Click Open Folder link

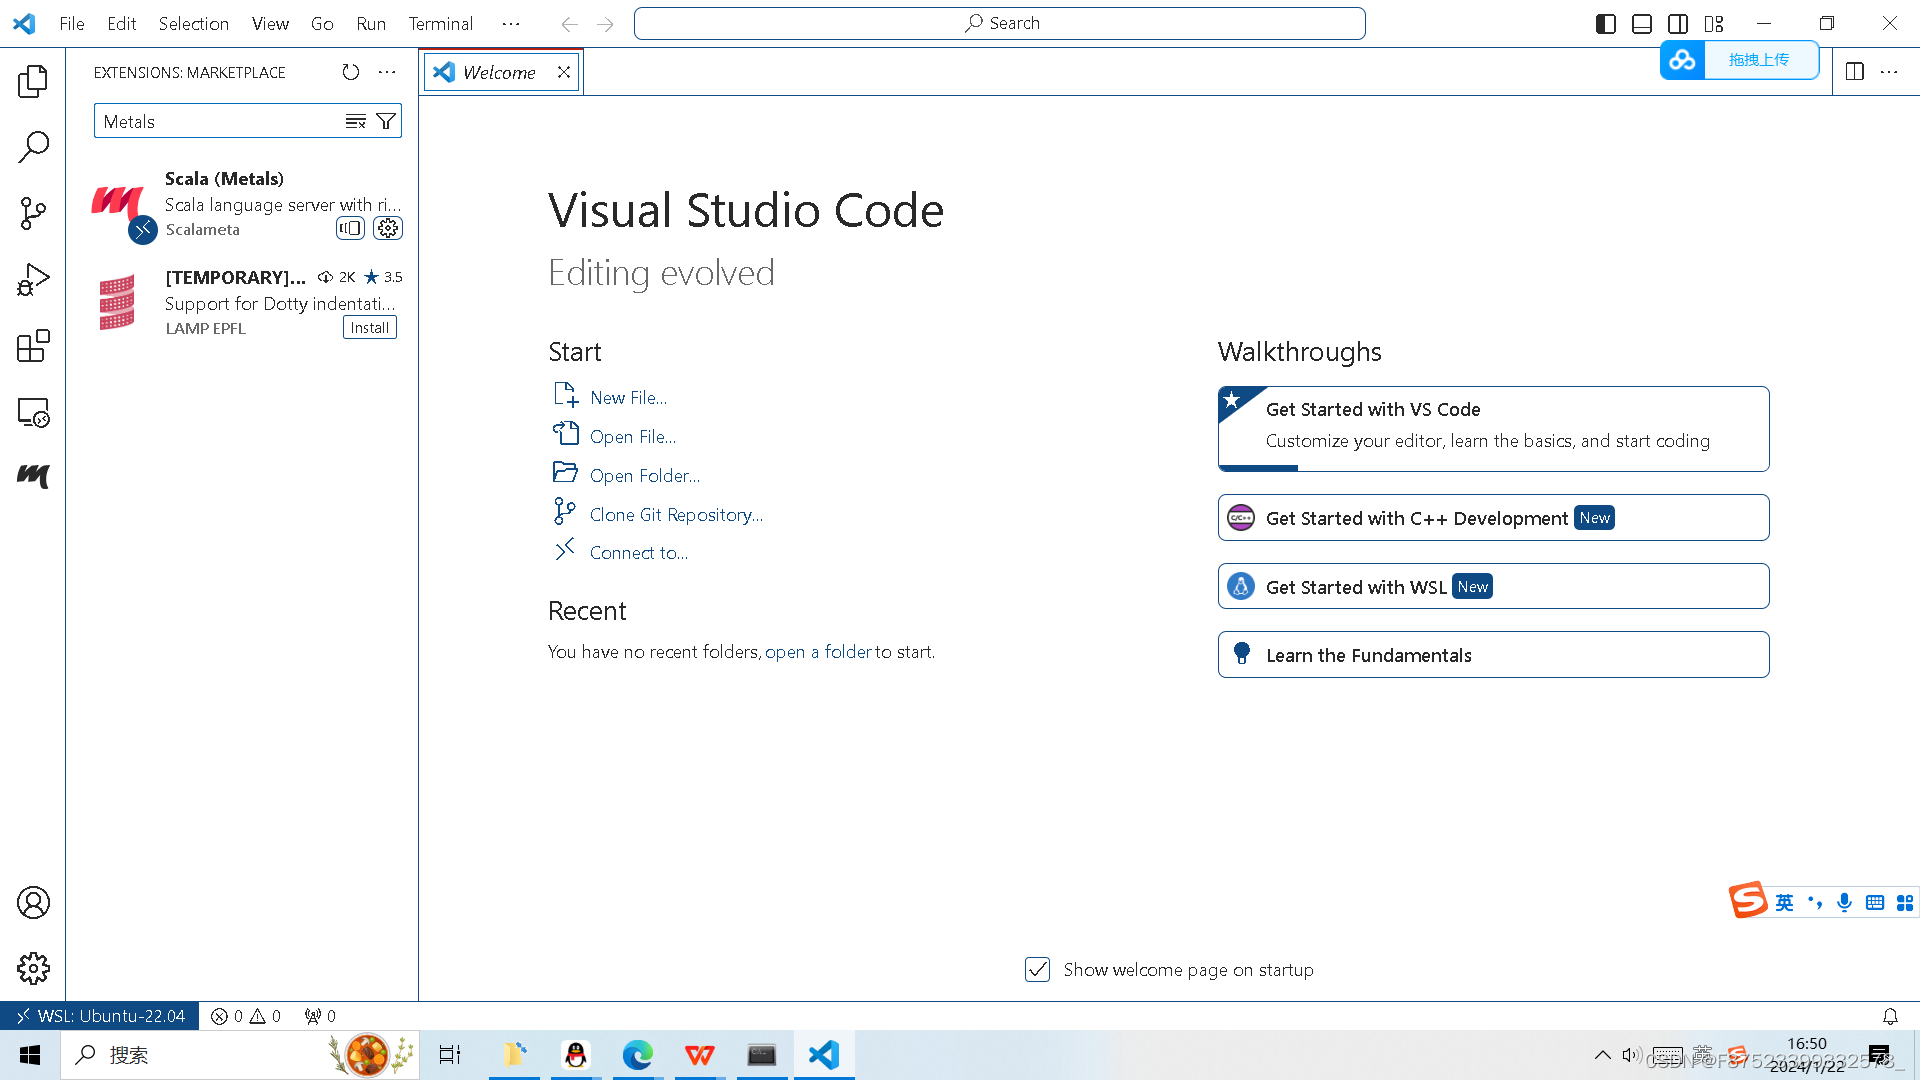[x=645, y=475]
